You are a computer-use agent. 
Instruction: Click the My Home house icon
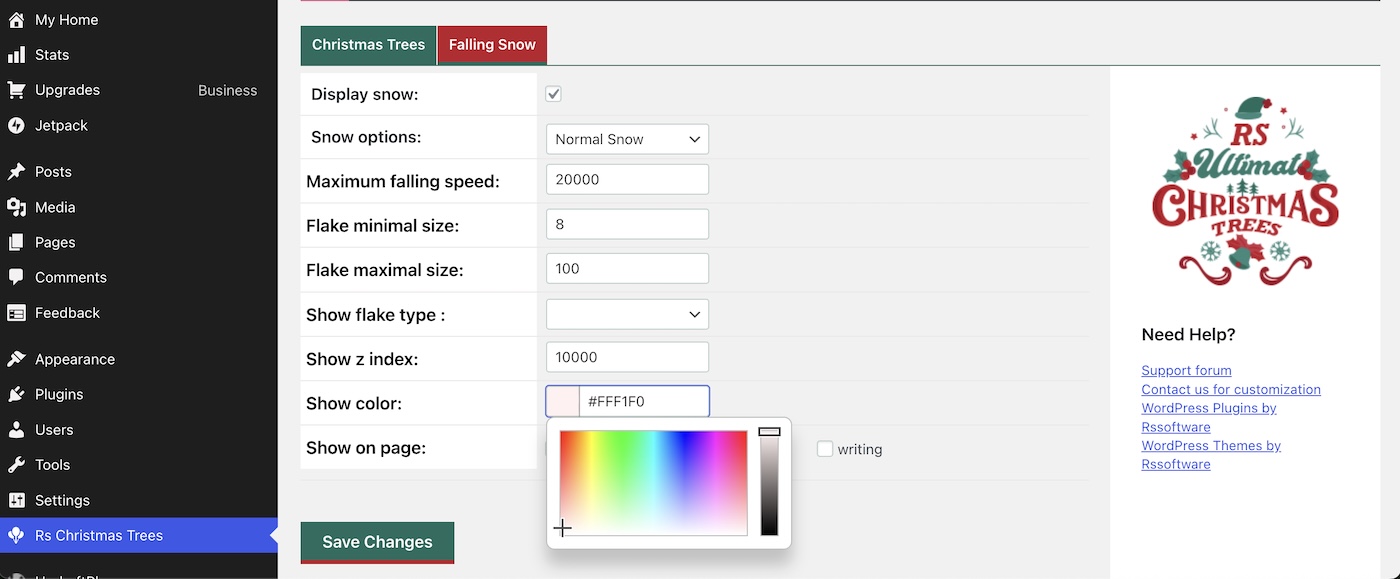point(16,20)
